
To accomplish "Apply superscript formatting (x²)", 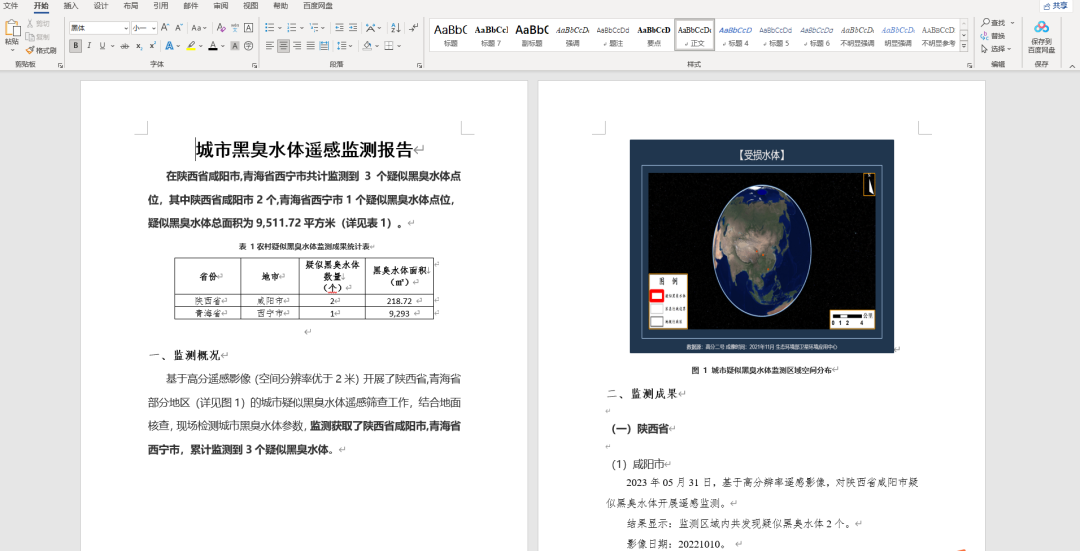I will tap(152, 46).
